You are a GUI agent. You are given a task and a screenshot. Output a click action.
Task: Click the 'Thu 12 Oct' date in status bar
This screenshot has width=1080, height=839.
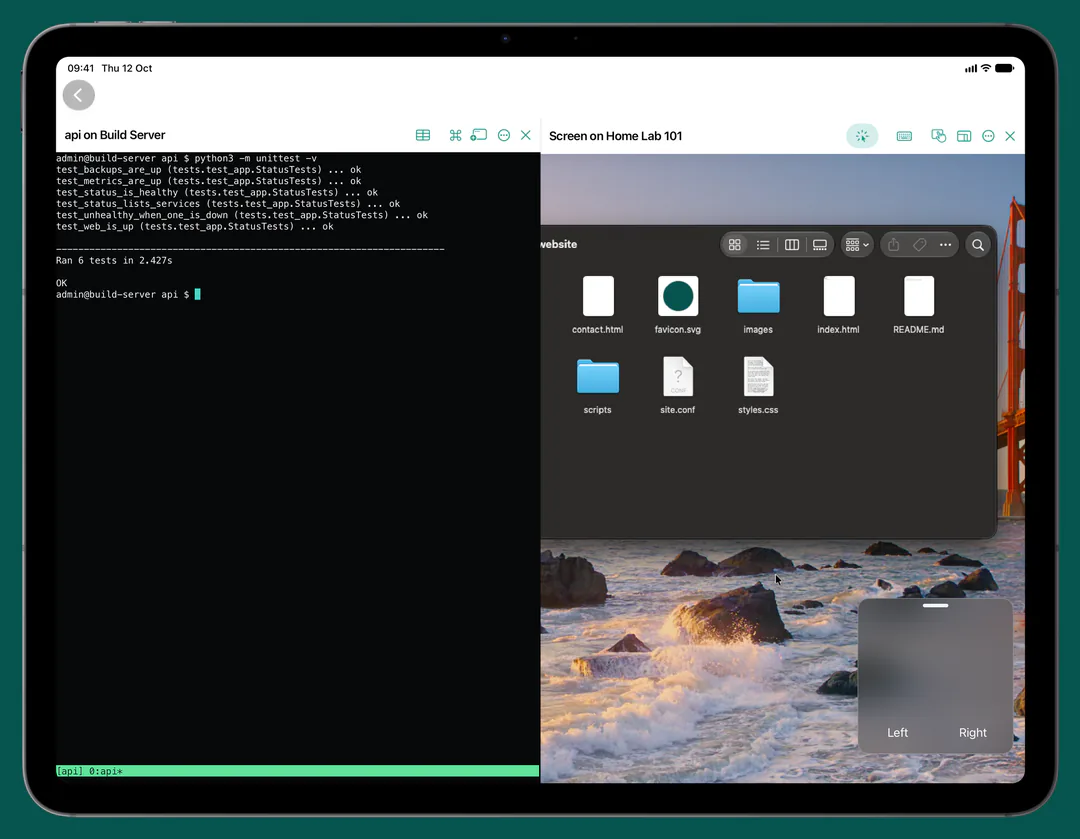pyautogui.click(x=127, y=68)
